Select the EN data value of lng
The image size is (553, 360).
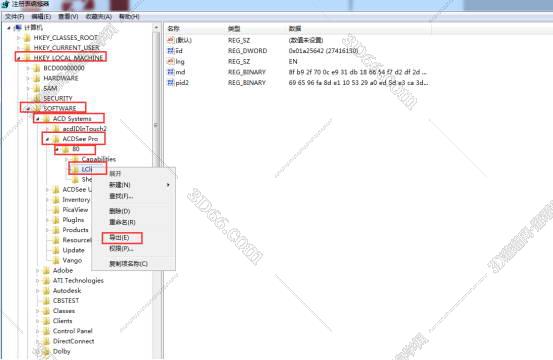[293, 61]
